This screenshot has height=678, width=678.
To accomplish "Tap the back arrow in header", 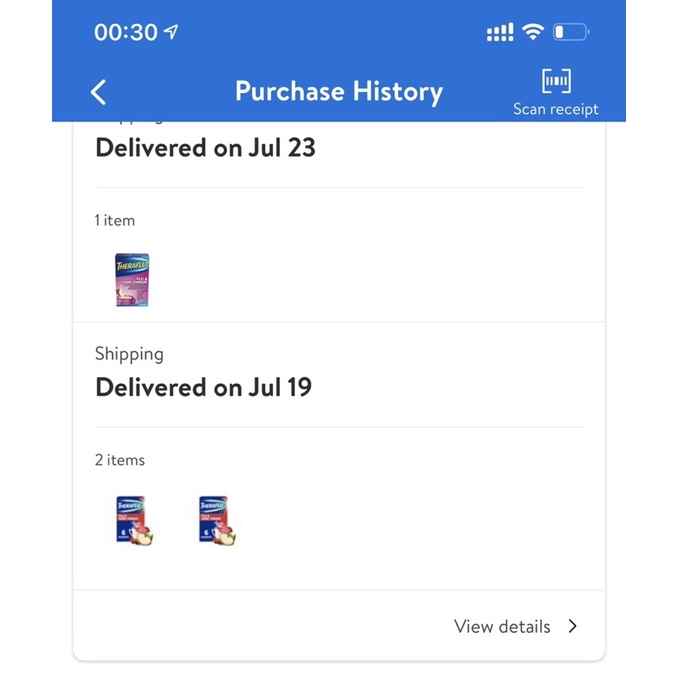I will coord(98,92).
